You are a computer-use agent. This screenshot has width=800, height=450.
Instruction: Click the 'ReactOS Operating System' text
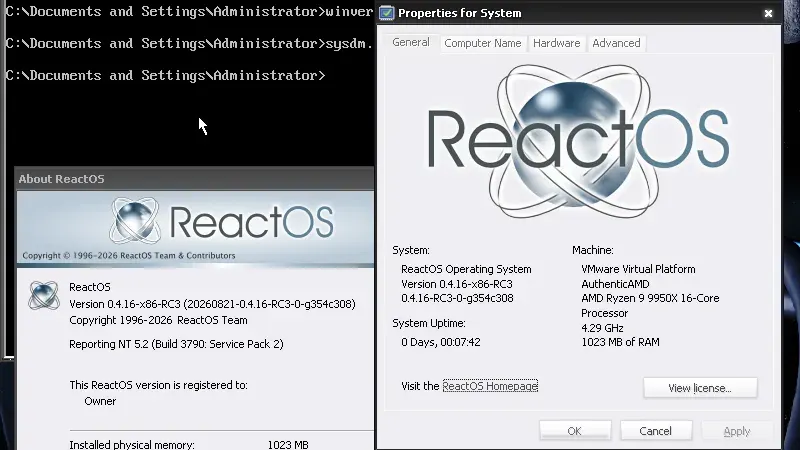(x=466, y=269)
